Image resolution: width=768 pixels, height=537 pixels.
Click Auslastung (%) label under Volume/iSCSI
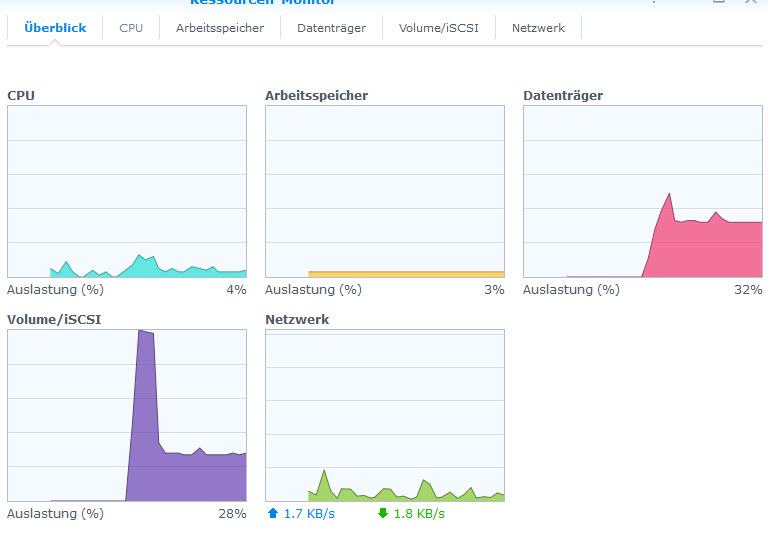click(55, 513)
